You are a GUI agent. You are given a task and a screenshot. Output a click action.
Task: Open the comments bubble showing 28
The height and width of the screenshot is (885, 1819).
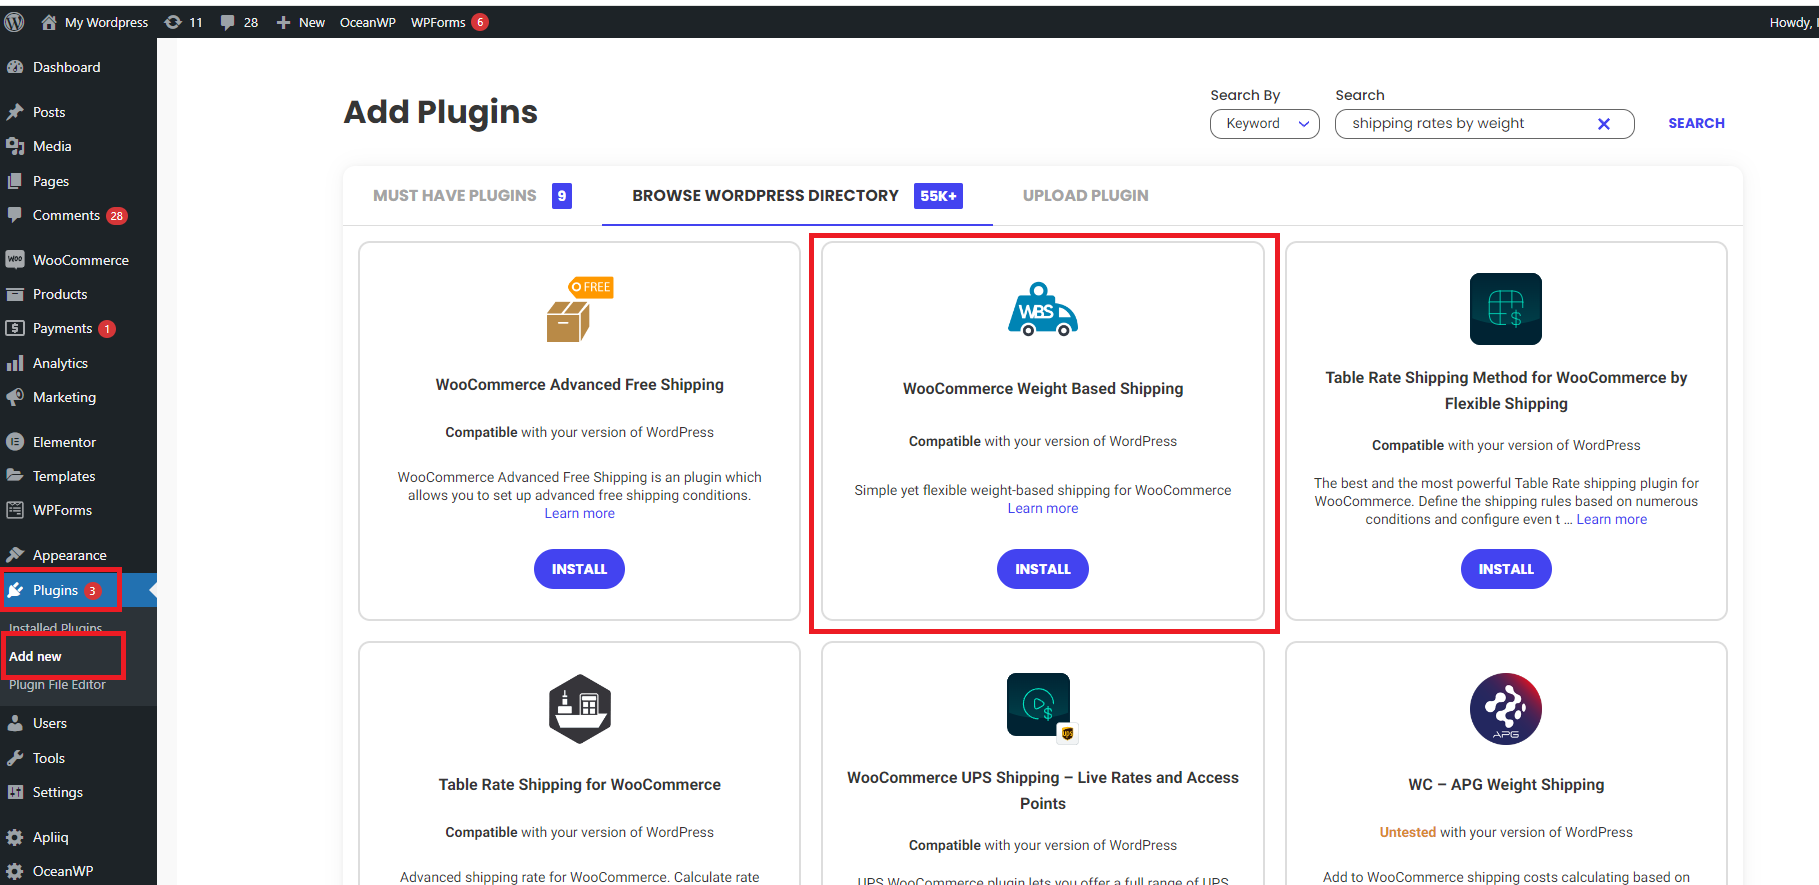point(239,22)
